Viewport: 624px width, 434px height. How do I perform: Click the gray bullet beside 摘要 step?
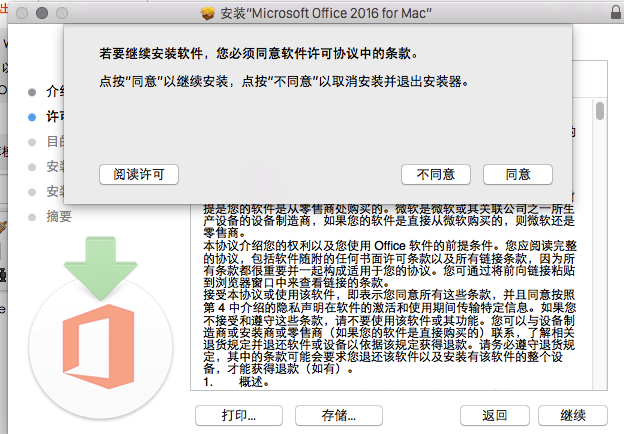(33, 216)
